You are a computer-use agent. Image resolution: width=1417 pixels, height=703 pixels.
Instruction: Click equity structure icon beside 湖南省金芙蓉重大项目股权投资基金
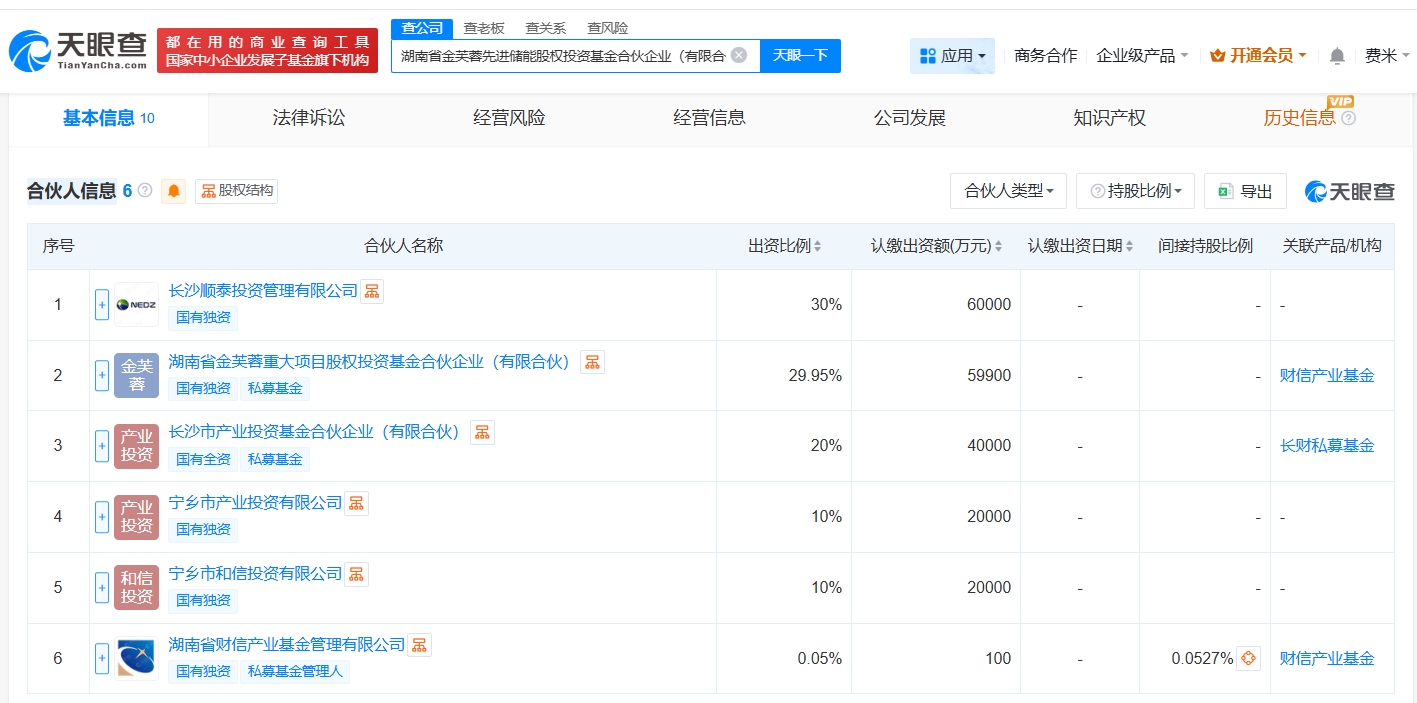coord(593,362)
